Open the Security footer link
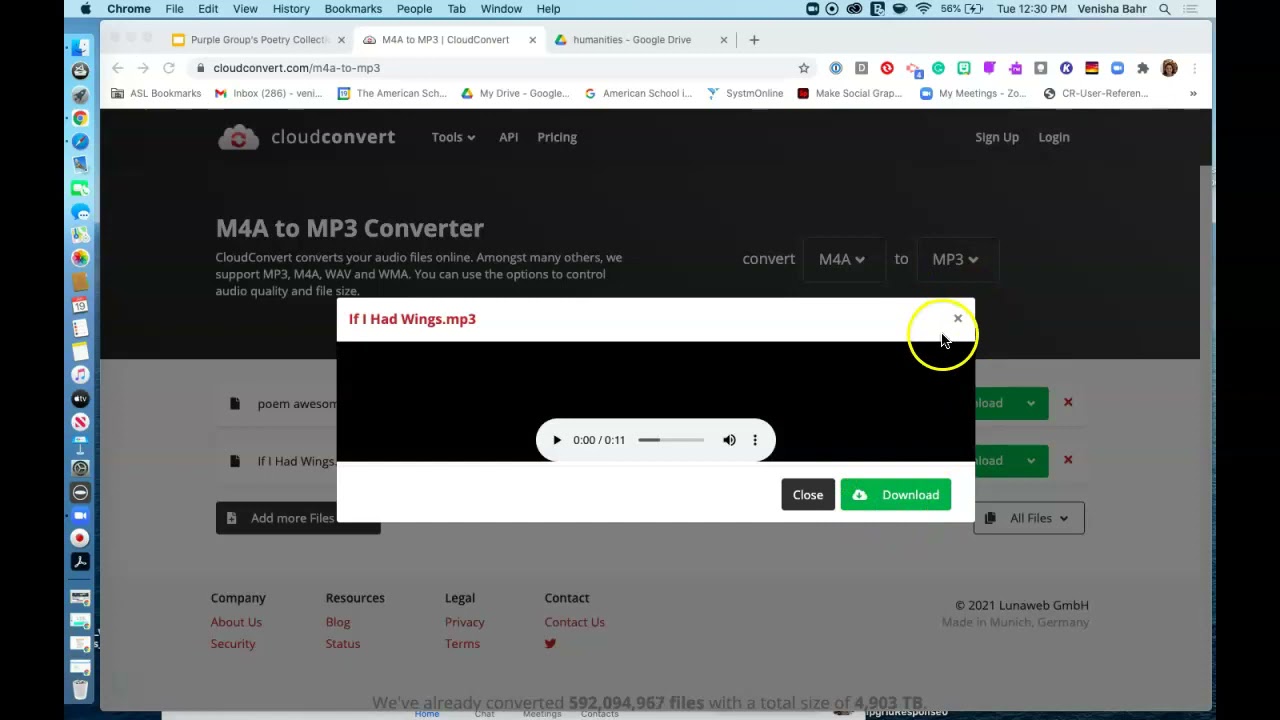The height and width of the screenshot is (720, 1280). 233,644
